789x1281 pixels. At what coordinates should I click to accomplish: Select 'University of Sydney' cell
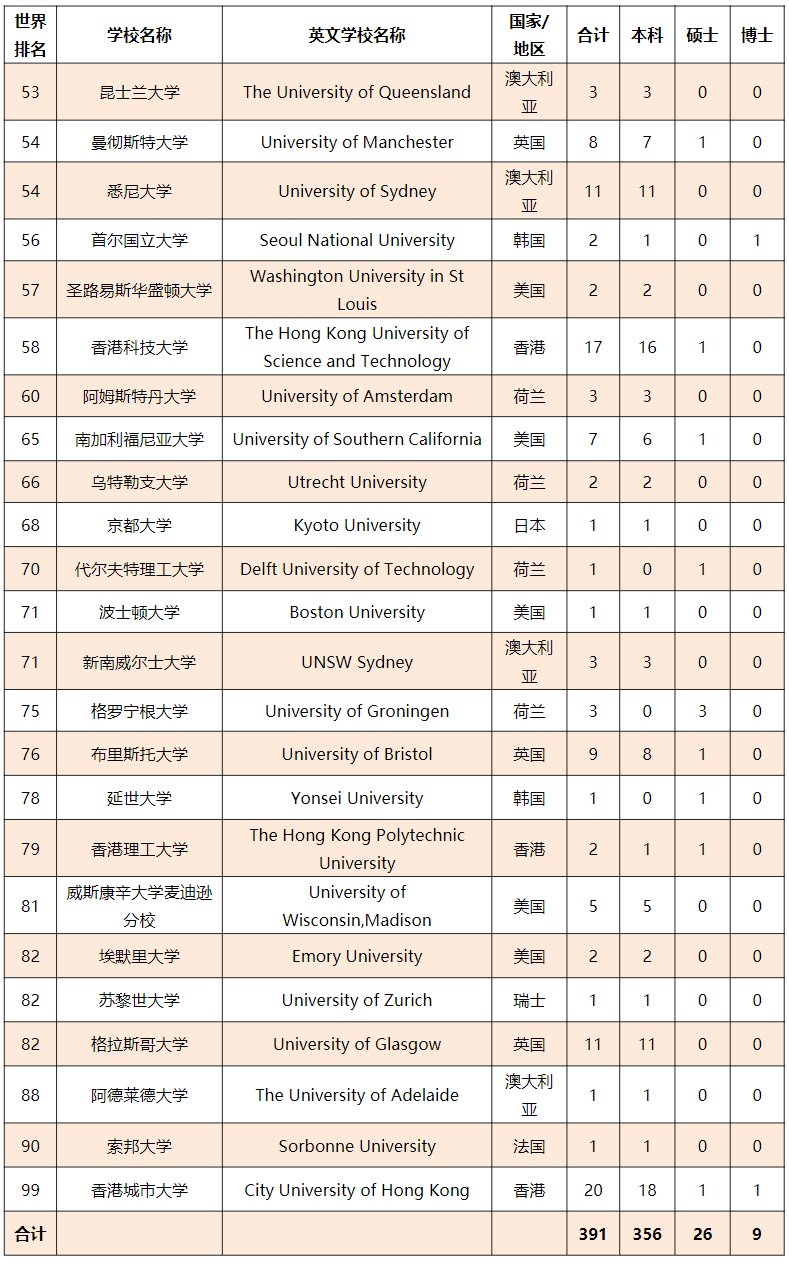click(357, 191)
